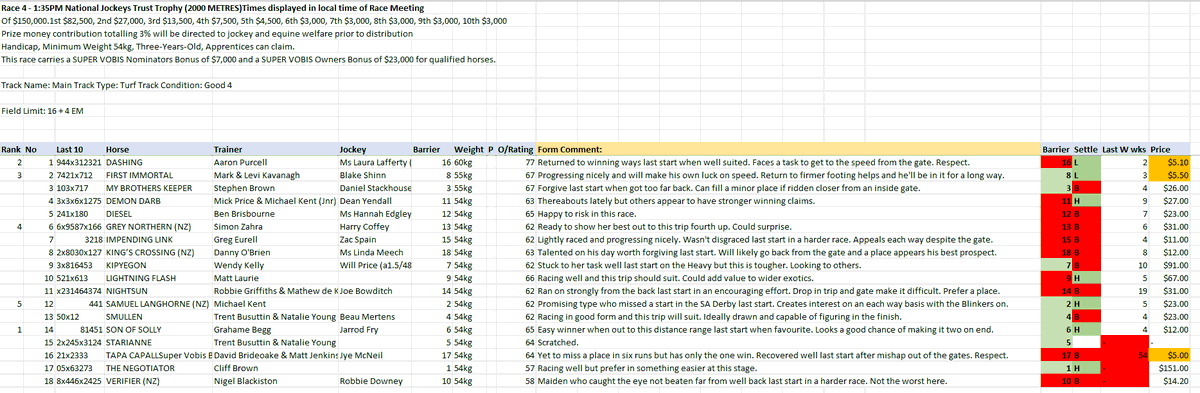Click the Barrier Settle column header
The image size is (1200, 393).
1069,149
